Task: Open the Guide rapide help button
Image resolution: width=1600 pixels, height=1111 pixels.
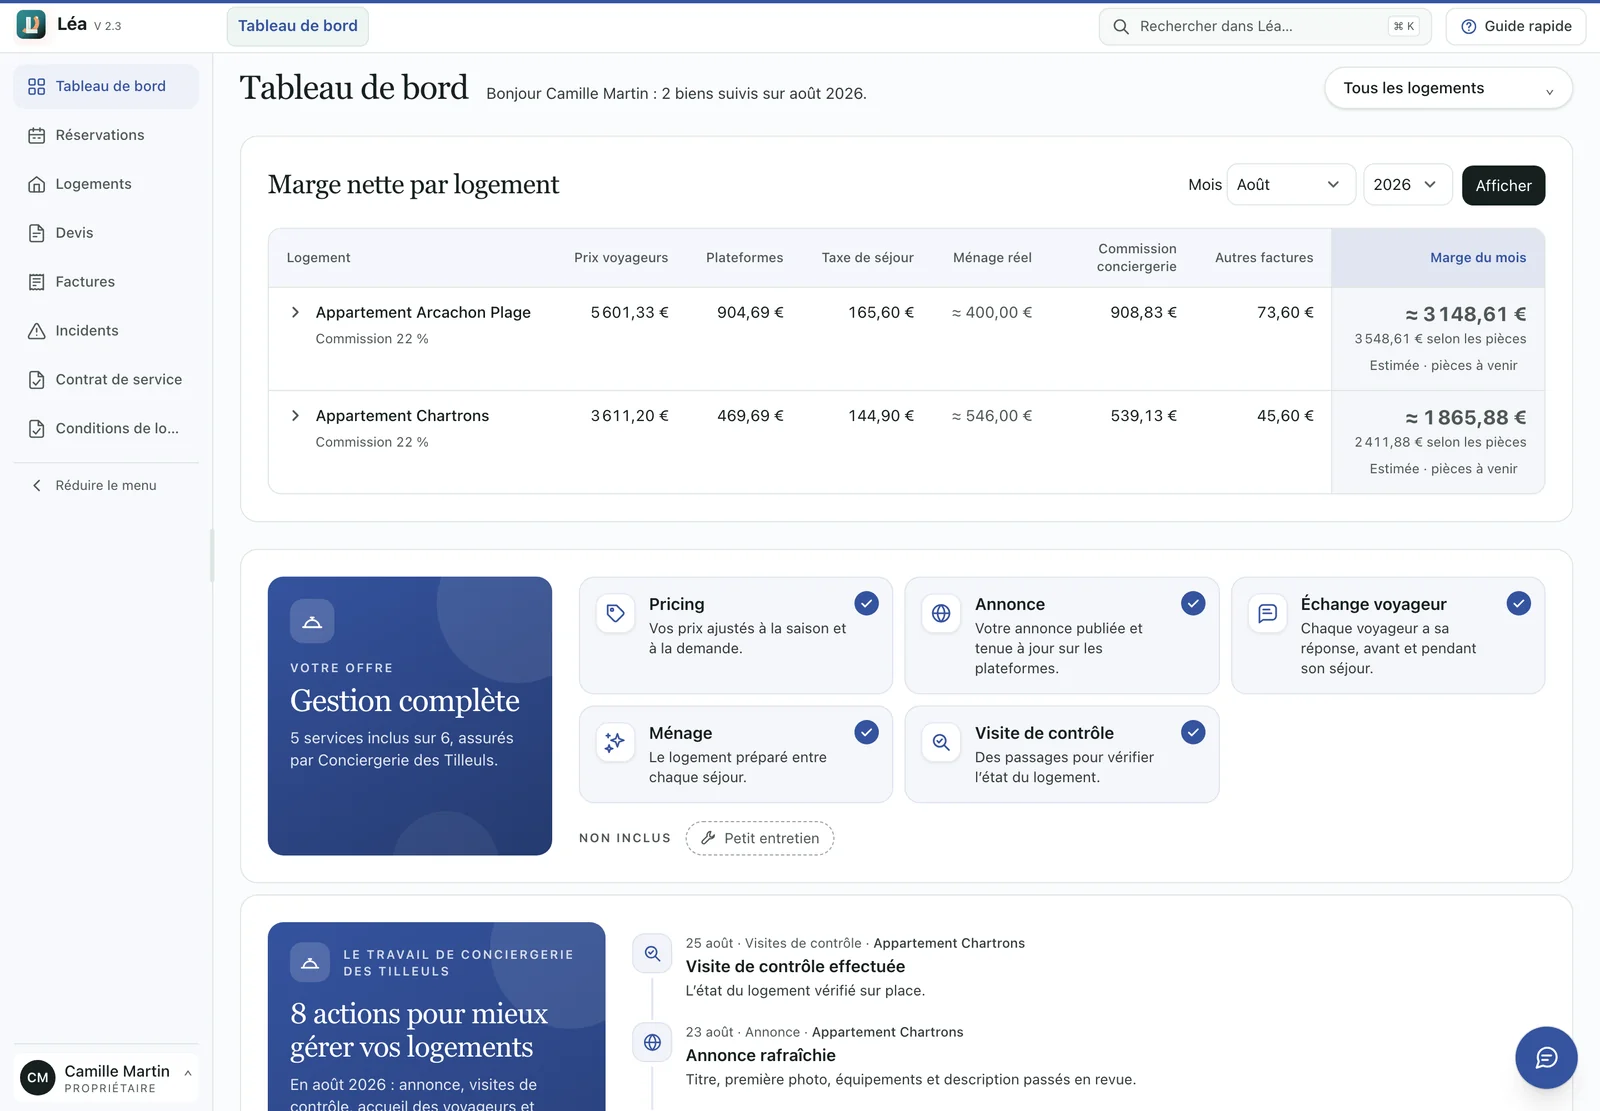Action: 1516,26
